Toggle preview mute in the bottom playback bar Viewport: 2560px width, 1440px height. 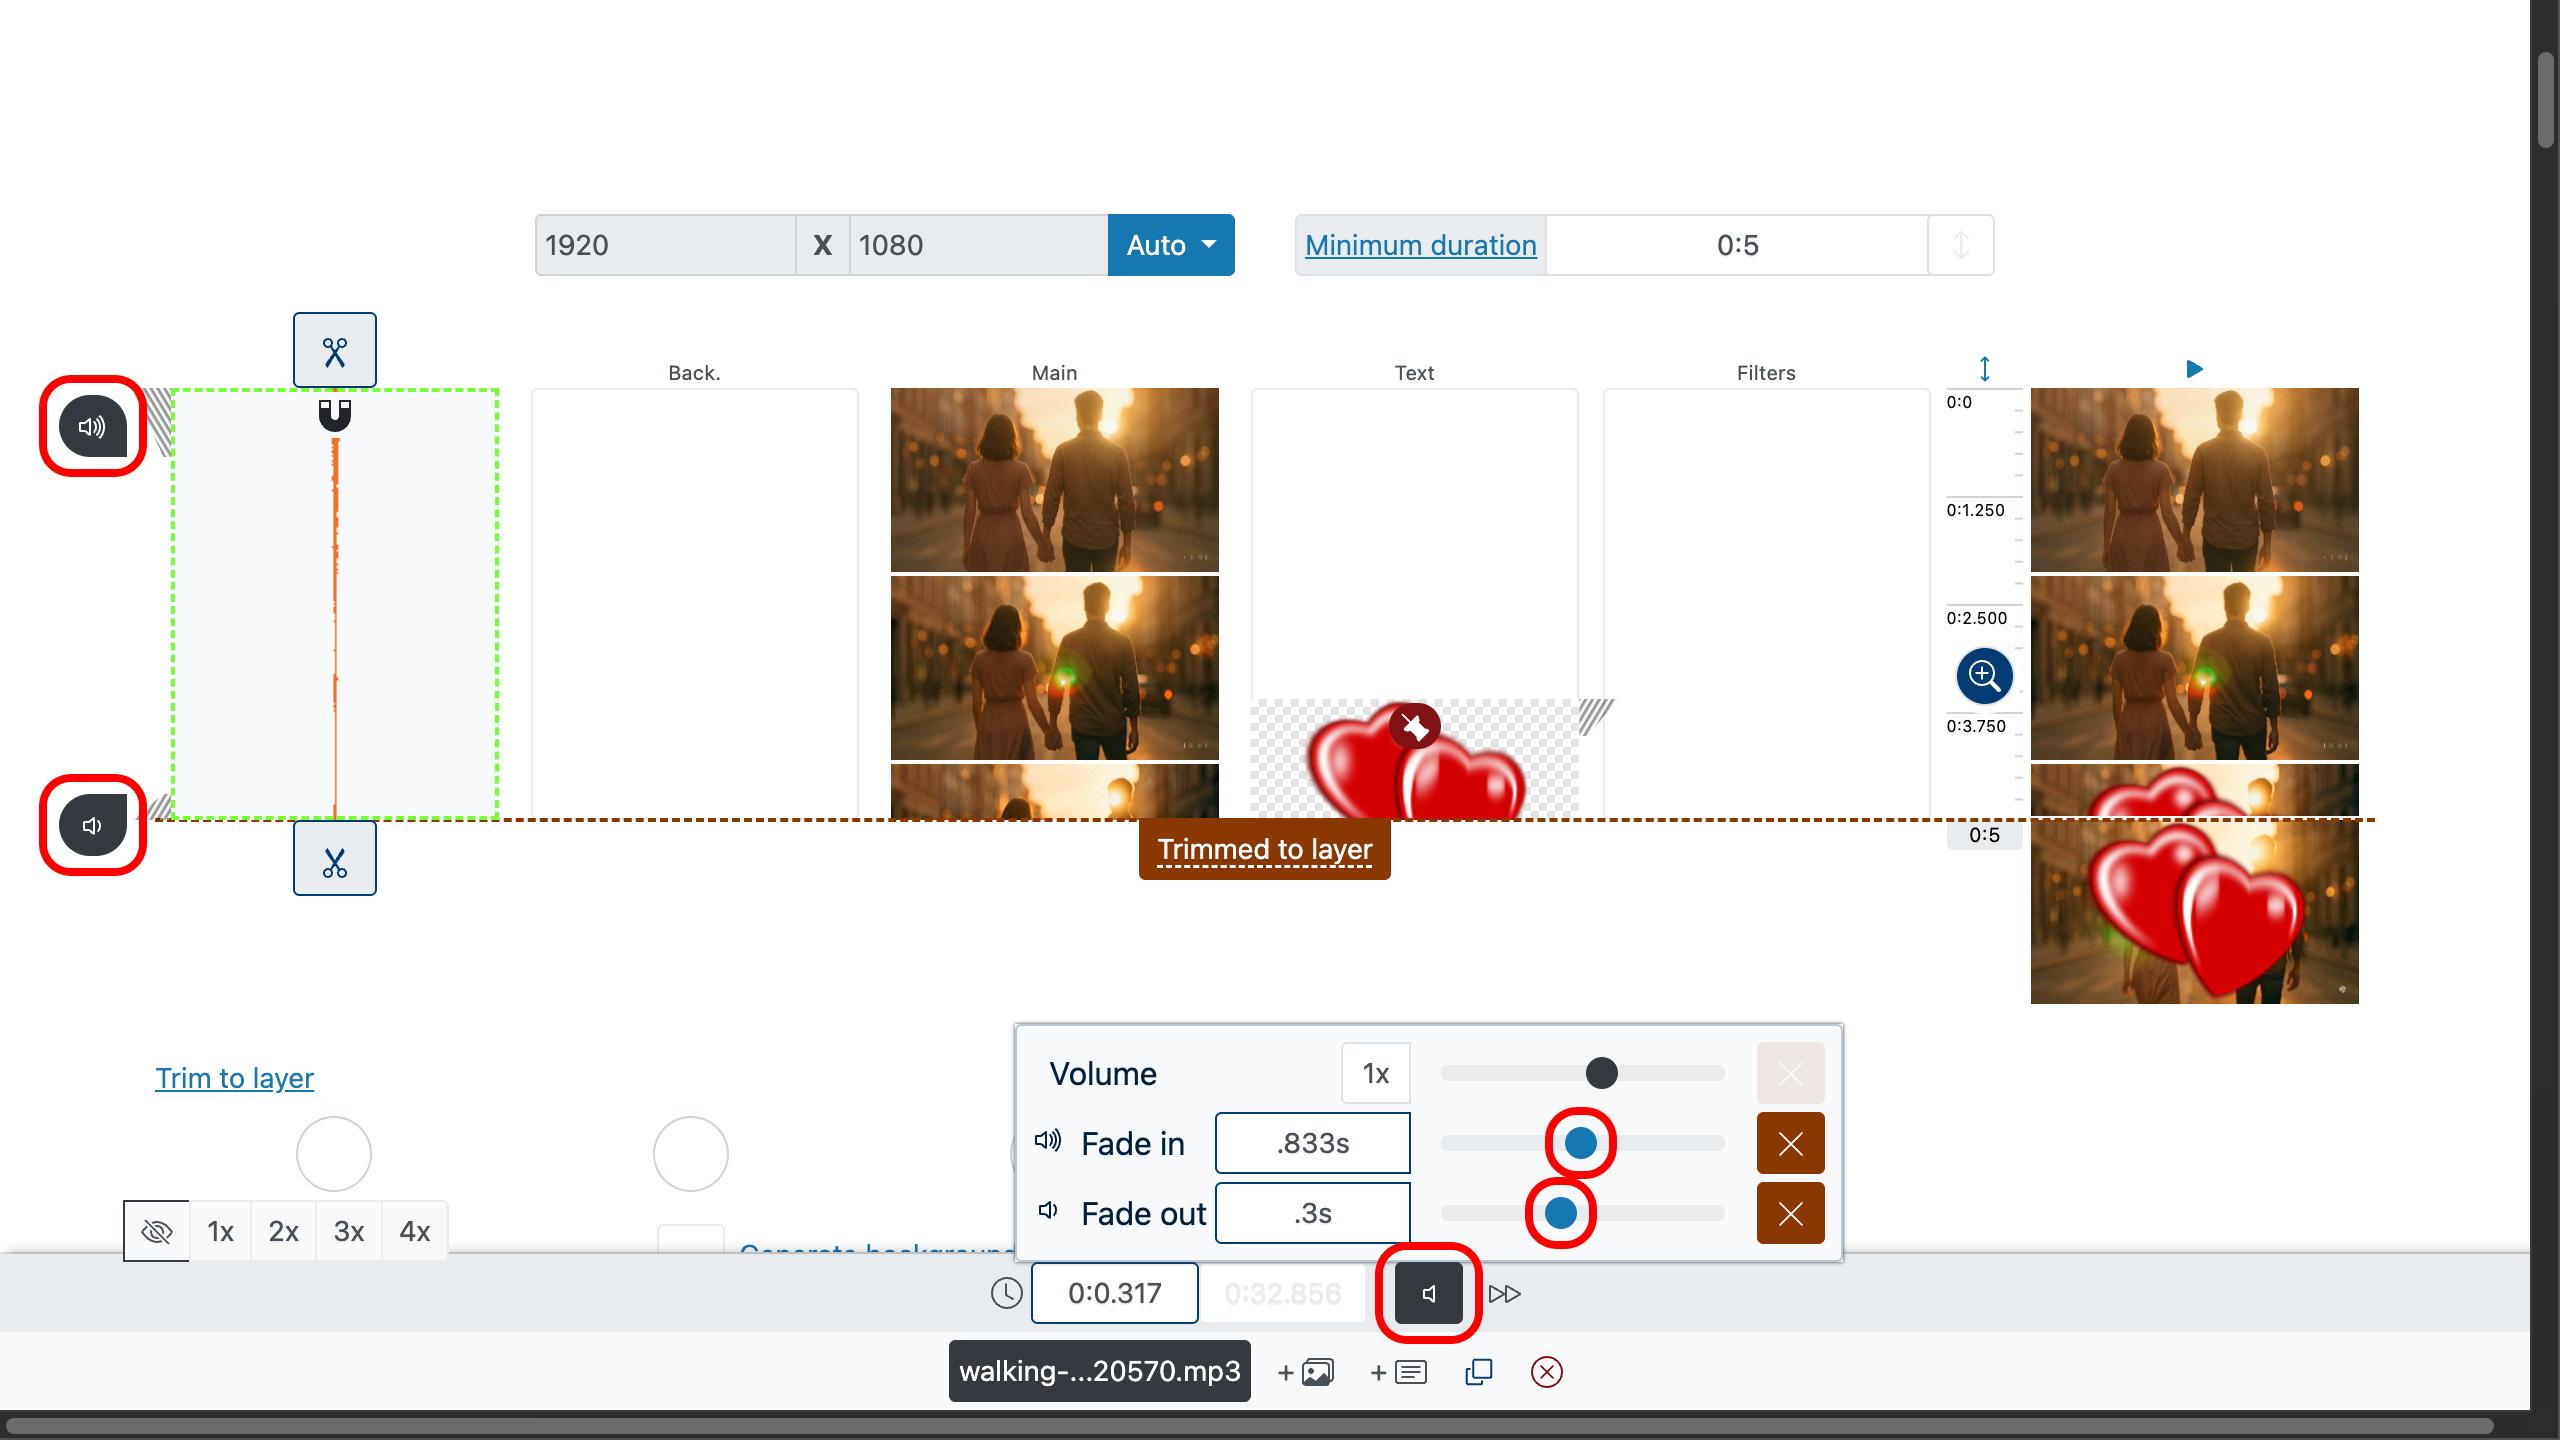point(1428,1292)
